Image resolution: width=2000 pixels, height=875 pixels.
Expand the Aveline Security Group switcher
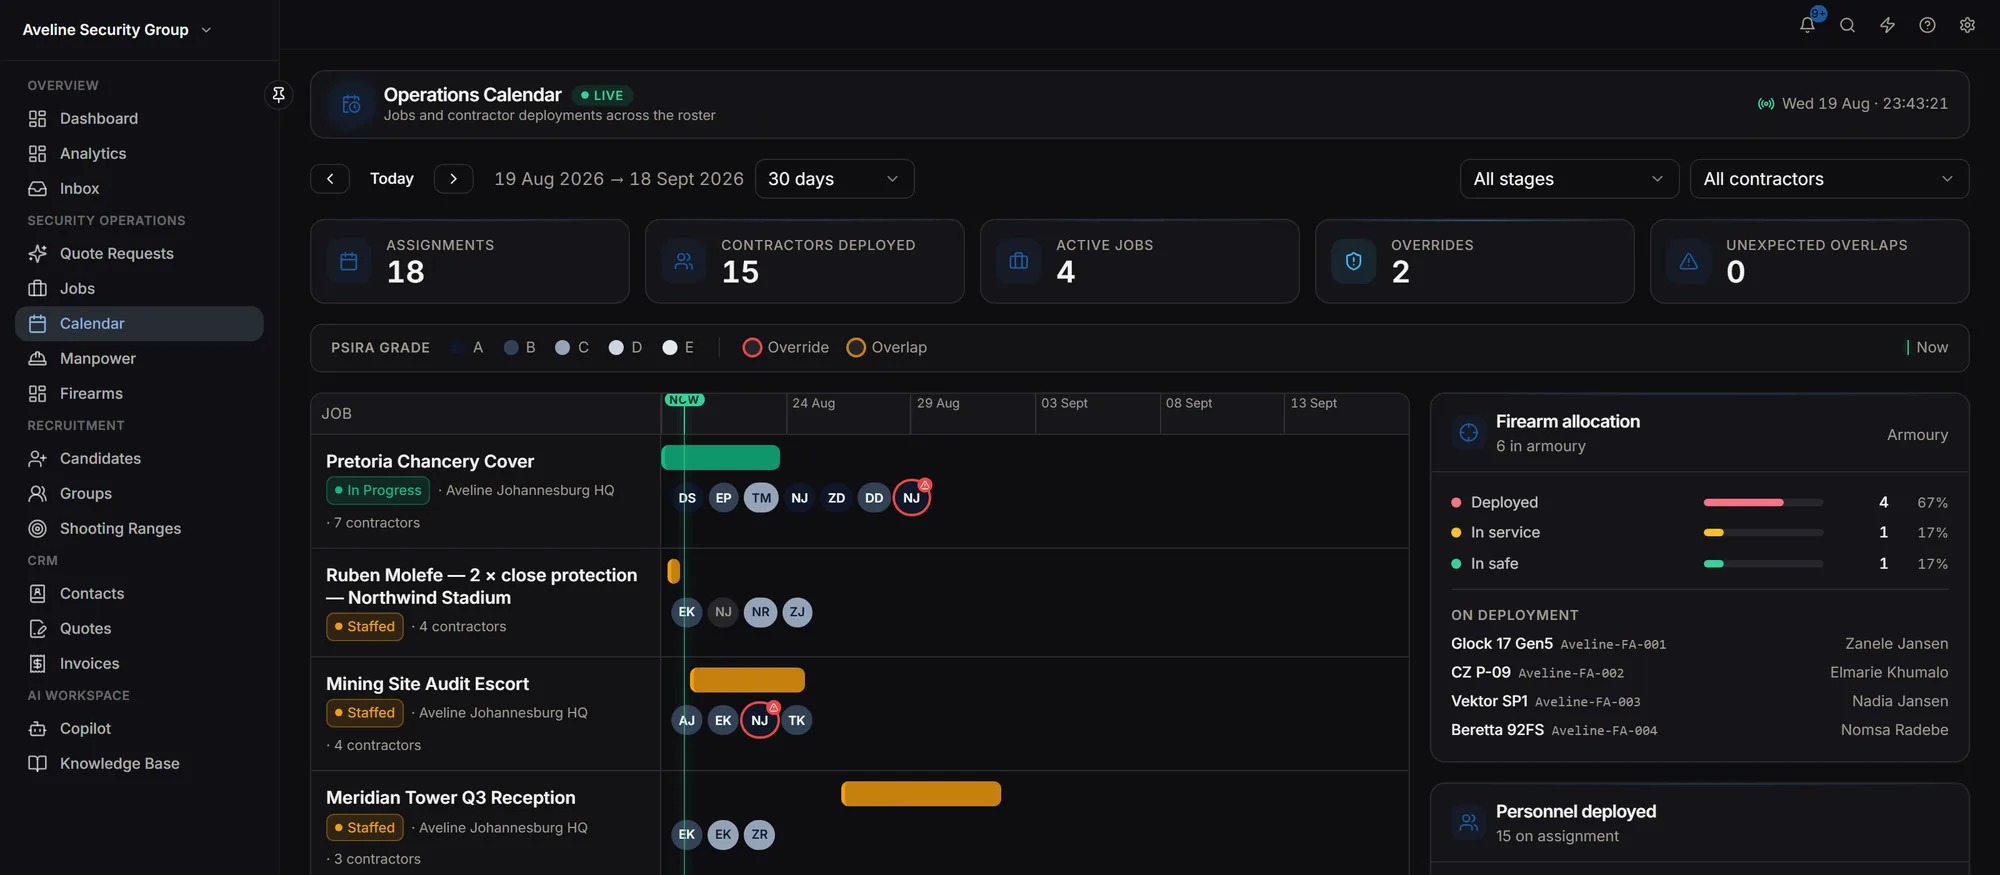pos(117,30)
